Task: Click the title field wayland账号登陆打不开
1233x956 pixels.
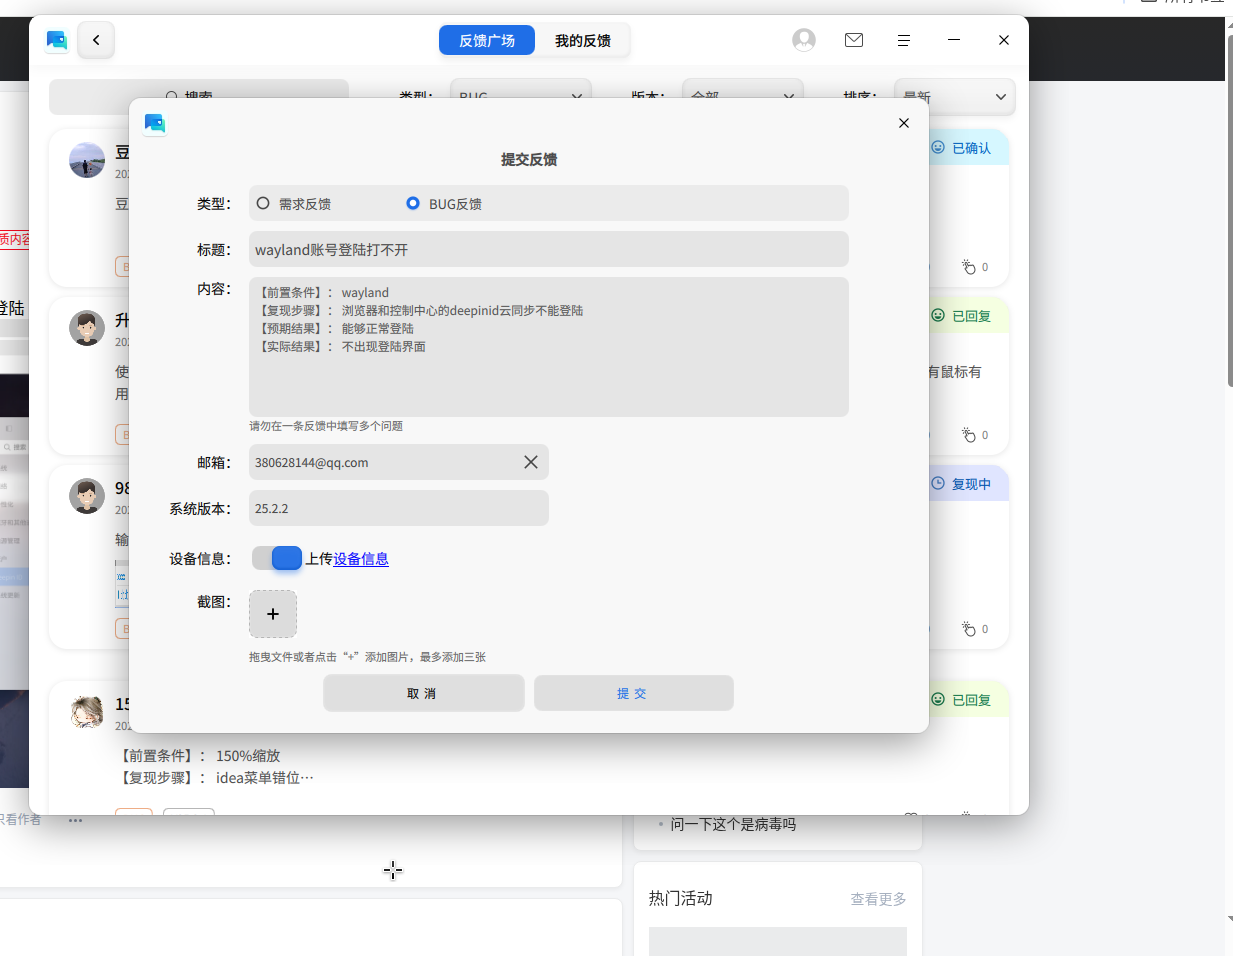Action: (x=549, y=249)
